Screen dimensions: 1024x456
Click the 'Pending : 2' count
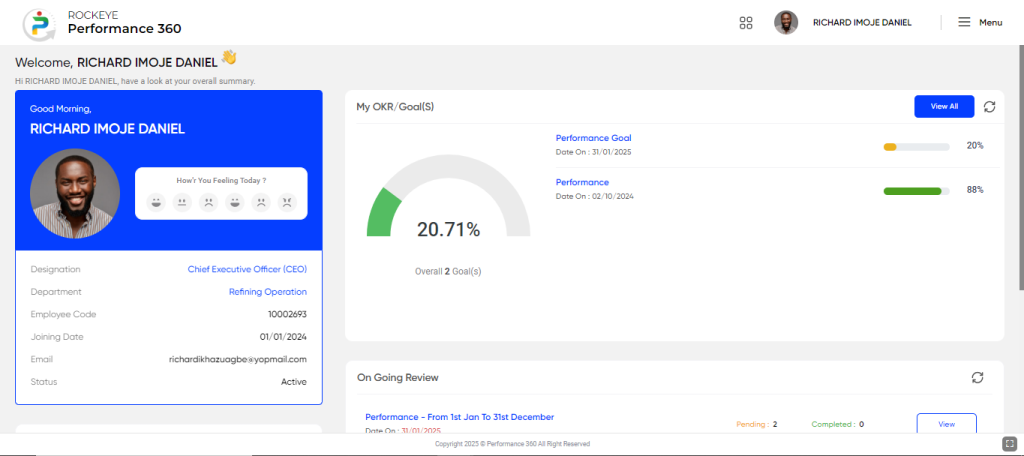click(x=756, y=424)
